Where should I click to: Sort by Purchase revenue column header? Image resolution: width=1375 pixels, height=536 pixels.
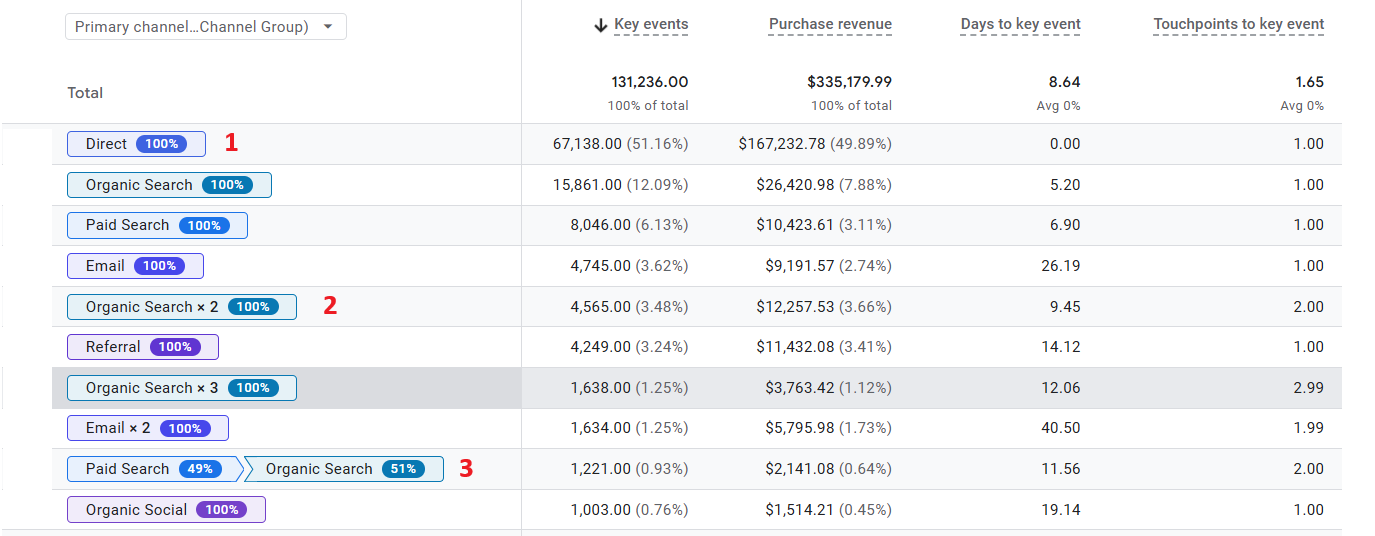[x=830, y=25]
